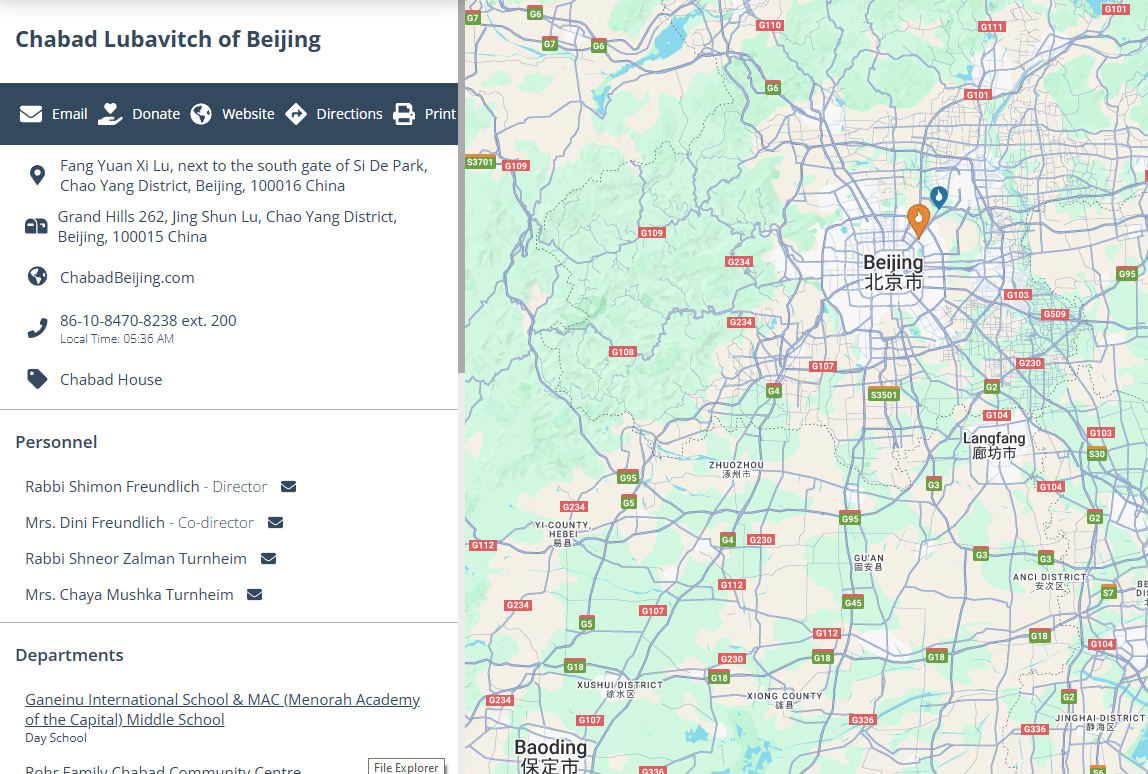The width and height of the screenshot is (1148, 774).
Task: Print the listing page
Action: [425, 114]
